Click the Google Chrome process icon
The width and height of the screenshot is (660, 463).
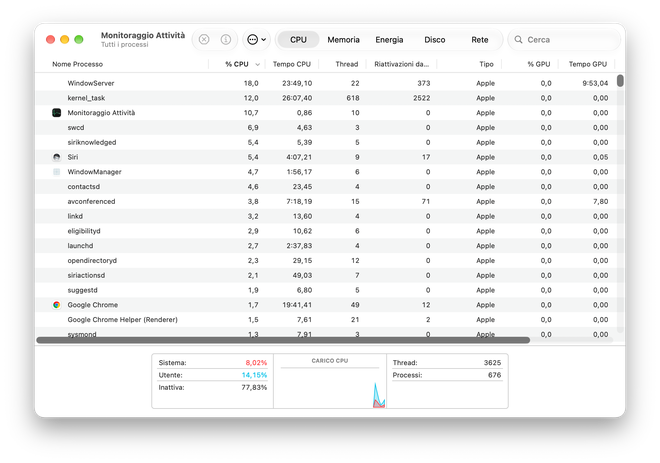tap(56, 305)
